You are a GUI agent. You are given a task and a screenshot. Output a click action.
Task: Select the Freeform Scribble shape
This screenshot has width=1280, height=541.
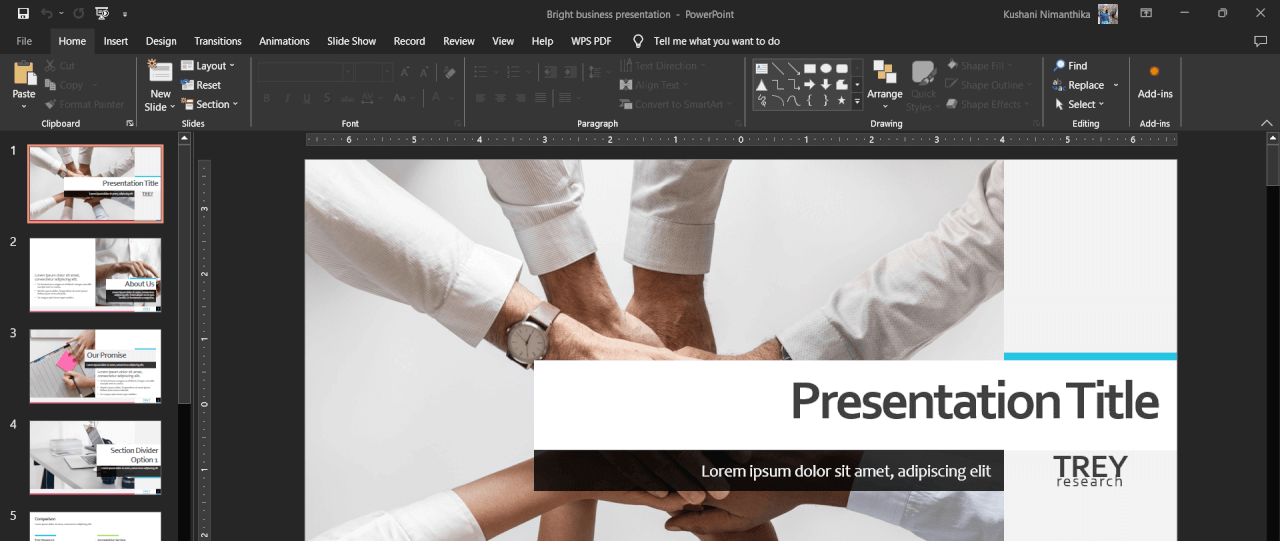pos(762,100)
